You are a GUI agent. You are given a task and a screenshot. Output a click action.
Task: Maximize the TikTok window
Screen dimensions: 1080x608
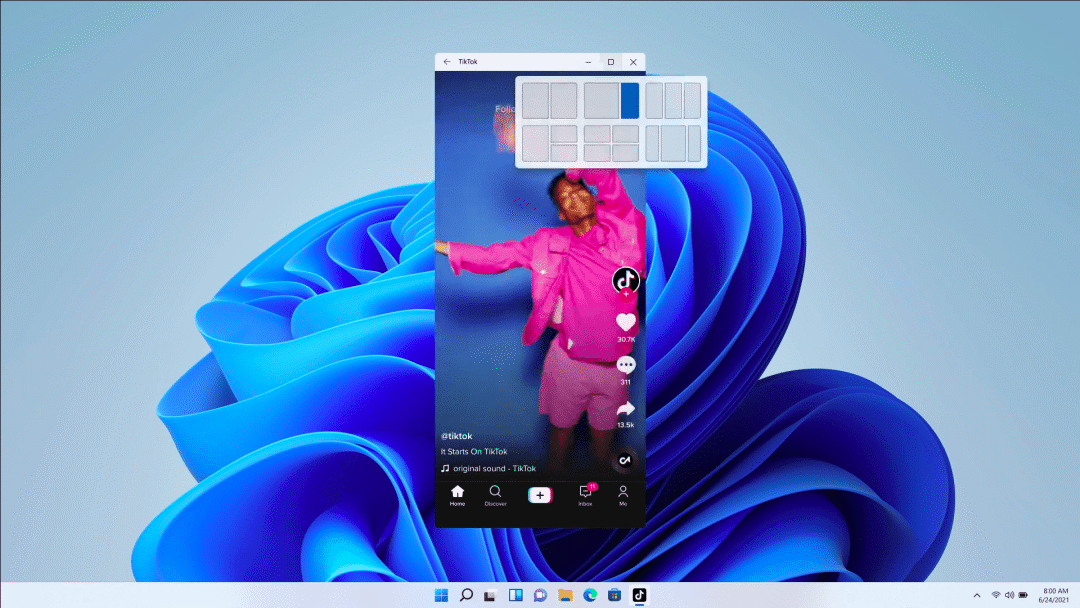coord(611,62)
